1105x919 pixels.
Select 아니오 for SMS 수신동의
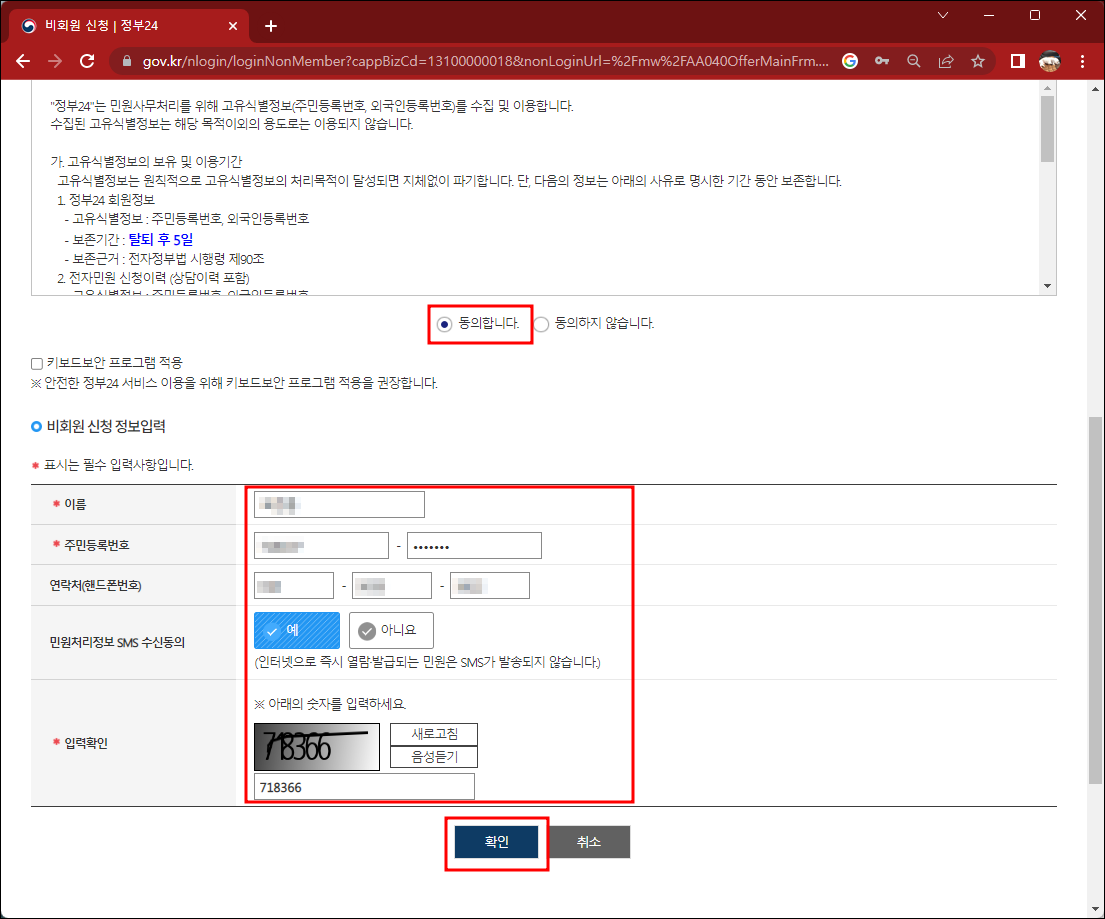[390, 630]
